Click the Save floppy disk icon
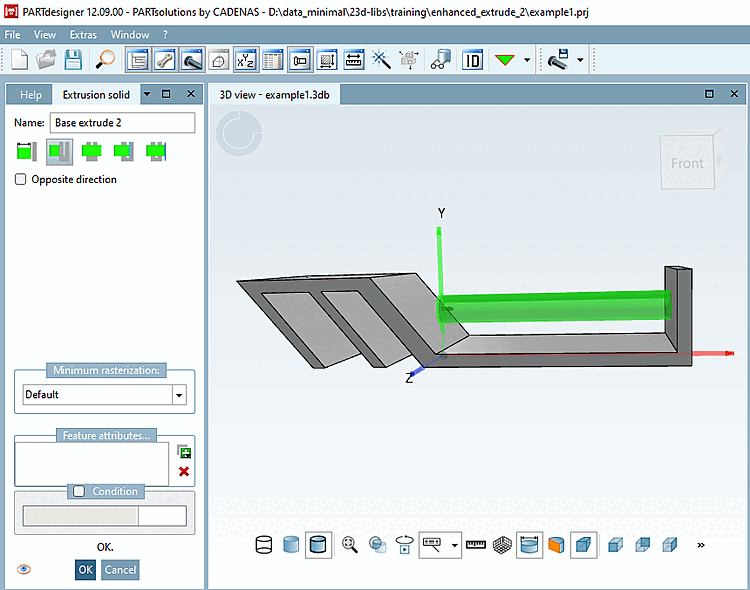The width and height of the screenshot is (750, 590). pyautogui.click(x=73, y=60)
